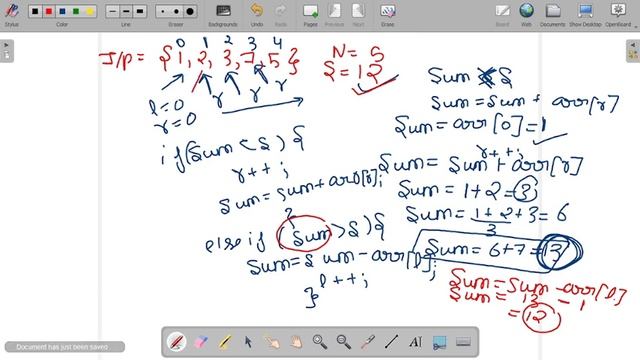640x360 pixels.
Task: Undo the last stroke
Action: (x=256, y=15)
